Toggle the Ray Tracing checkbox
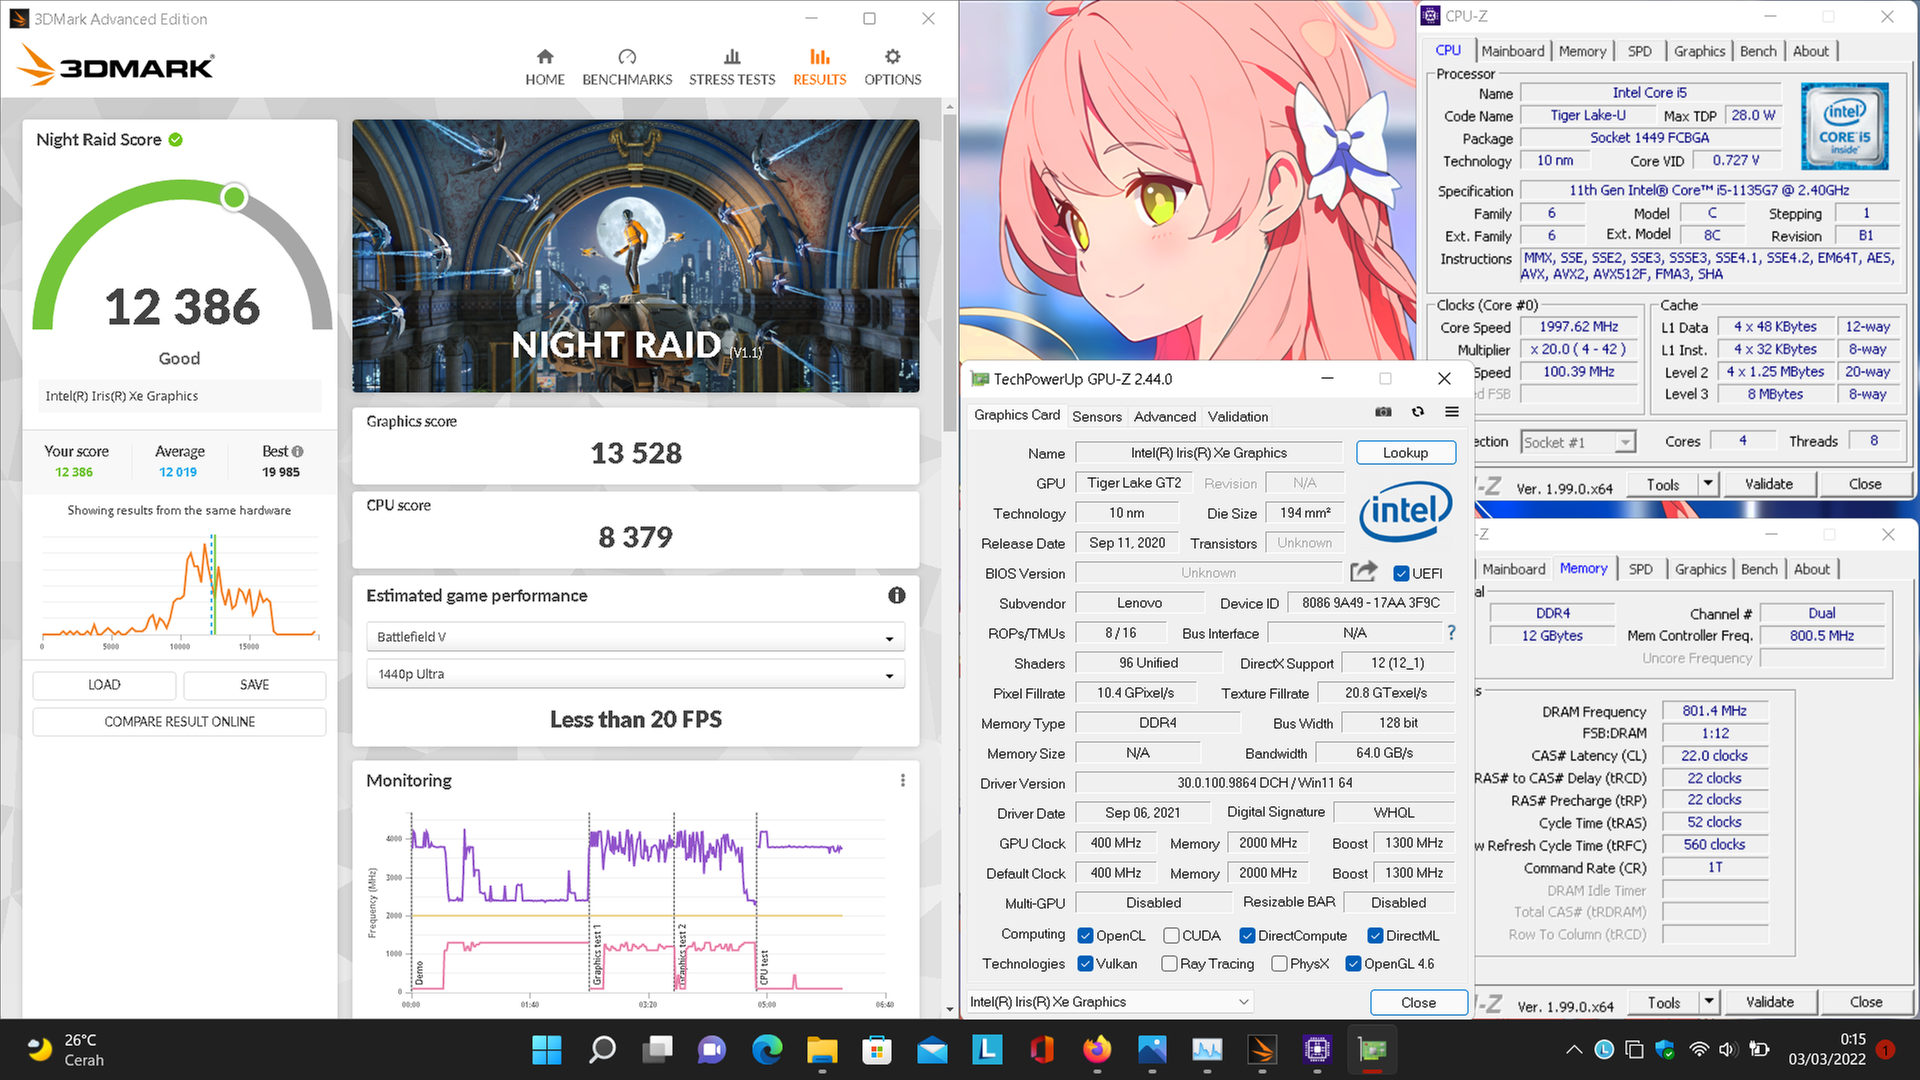Screen dimensions: 1920x1080 1169,964
